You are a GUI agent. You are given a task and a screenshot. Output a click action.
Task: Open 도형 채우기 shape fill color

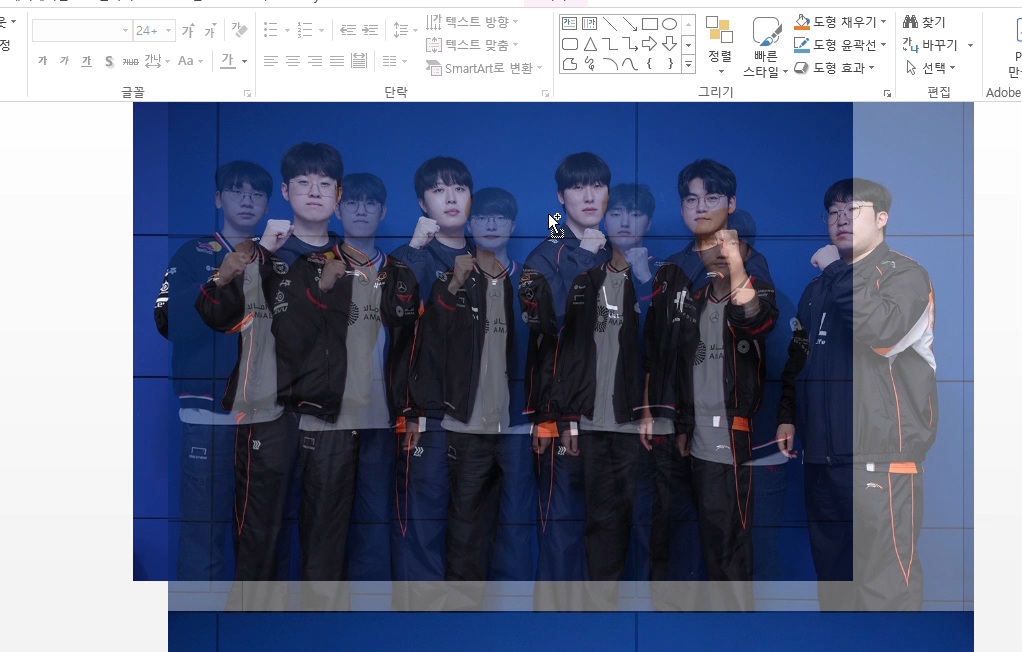[x=840, y=21]
